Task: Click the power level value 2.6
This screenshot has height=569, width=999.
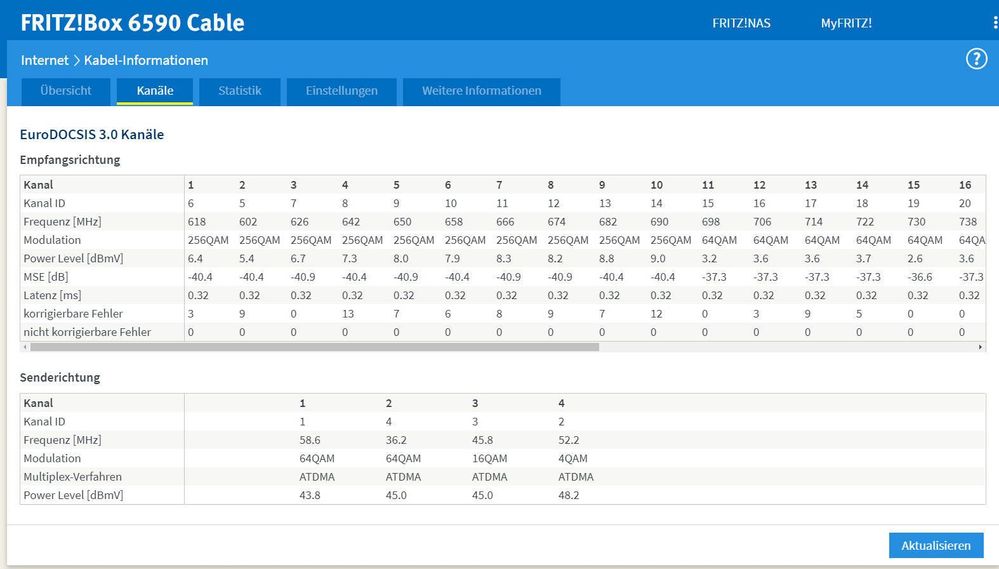Action: click(x=915, y=259)
